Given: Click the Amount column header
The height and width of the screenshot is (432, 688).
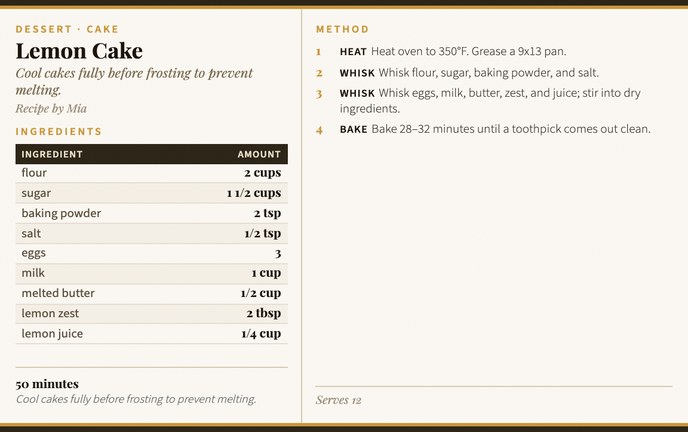Looking at the screenshot, I should coord(259,154).
